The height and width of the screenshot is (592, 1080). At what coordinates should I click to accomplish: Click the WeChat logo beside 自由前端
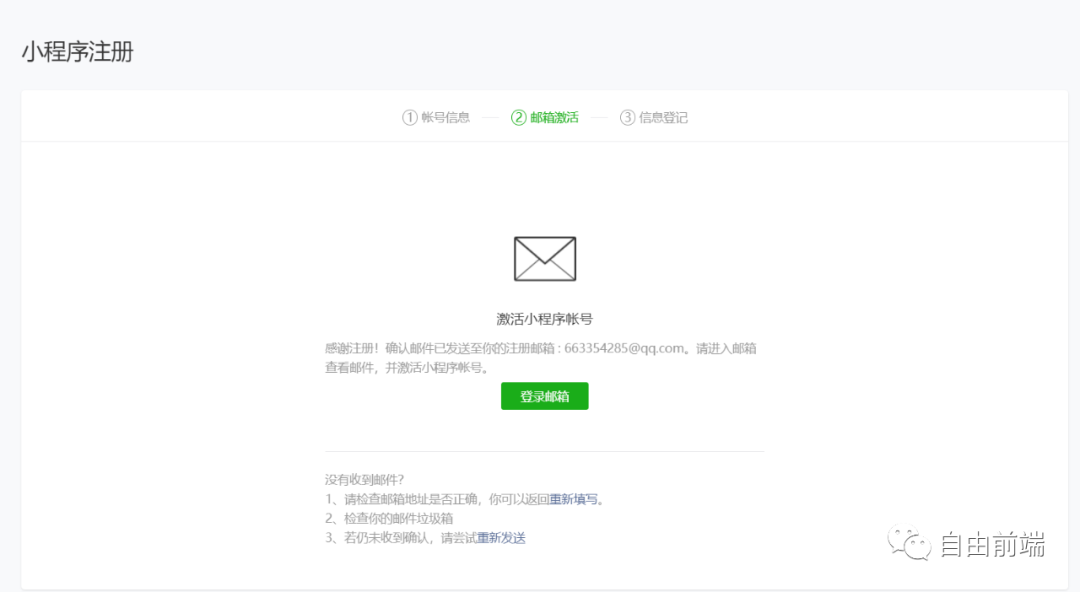coord(908,543)
